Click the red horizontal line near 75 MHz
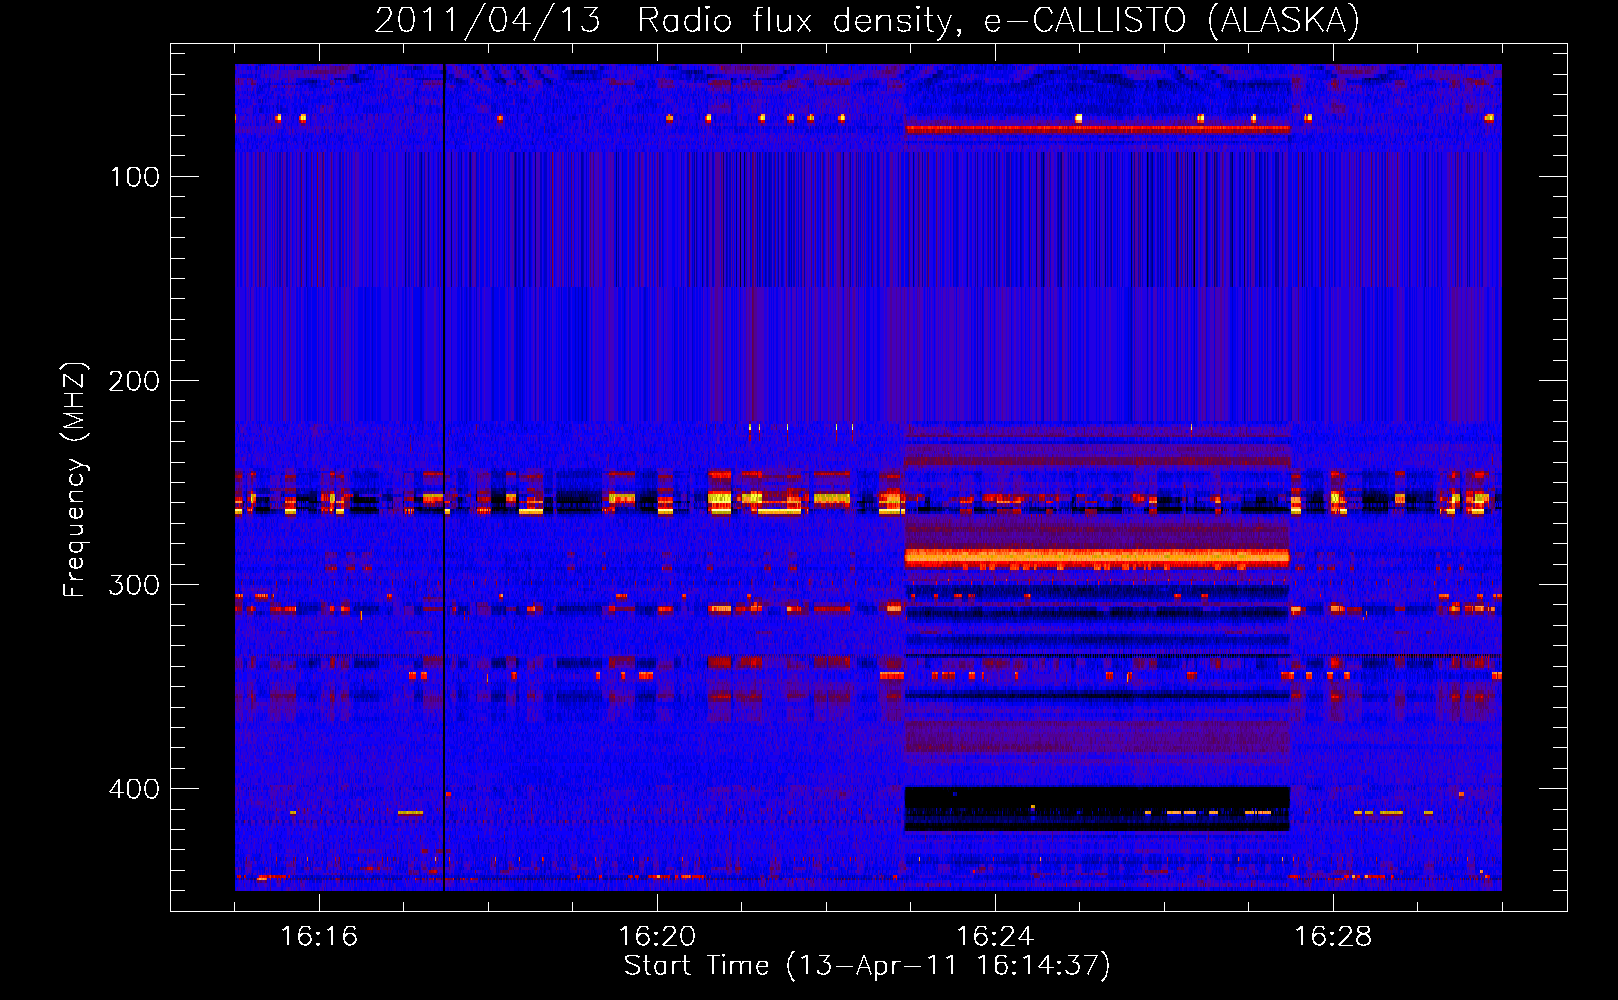 (x=1097, y=129)
